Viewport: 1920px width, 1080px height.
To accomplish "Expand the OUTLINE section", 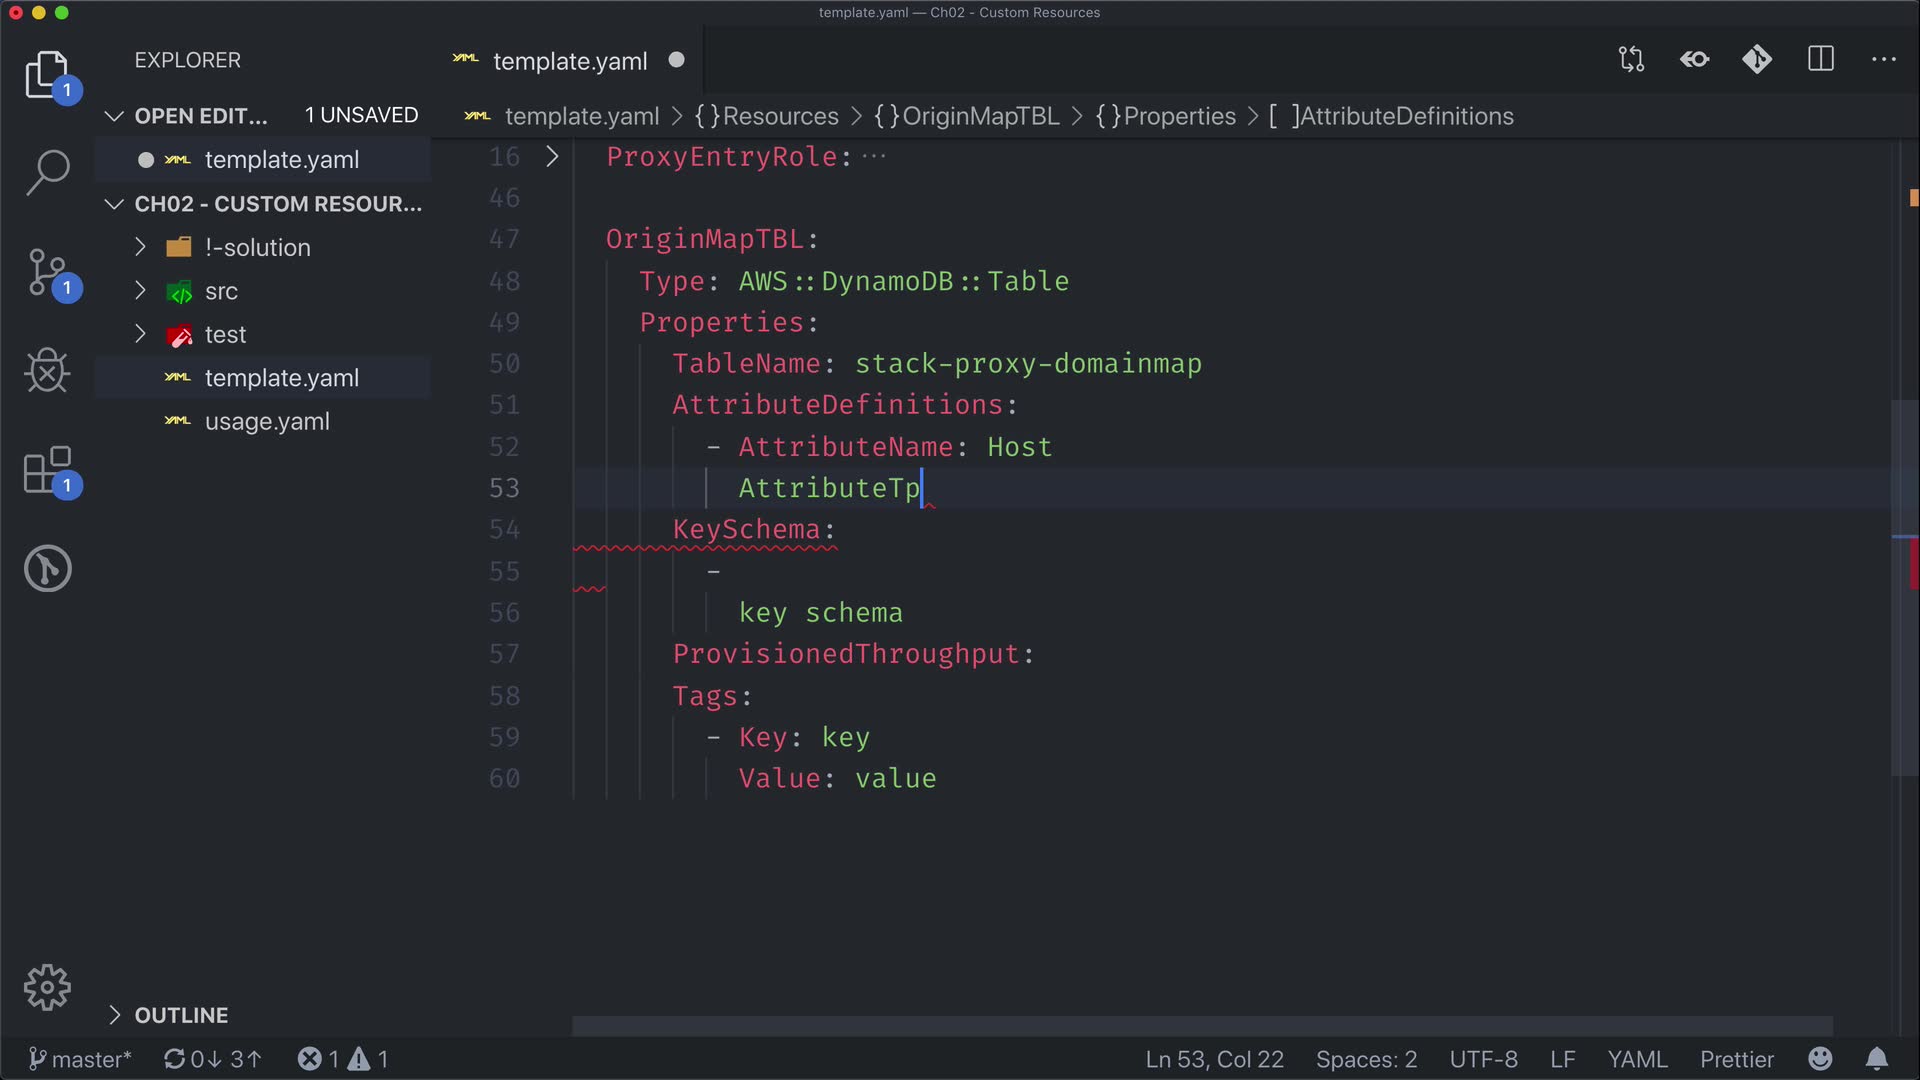I will pyautogui.click(x=181, y=1015).
